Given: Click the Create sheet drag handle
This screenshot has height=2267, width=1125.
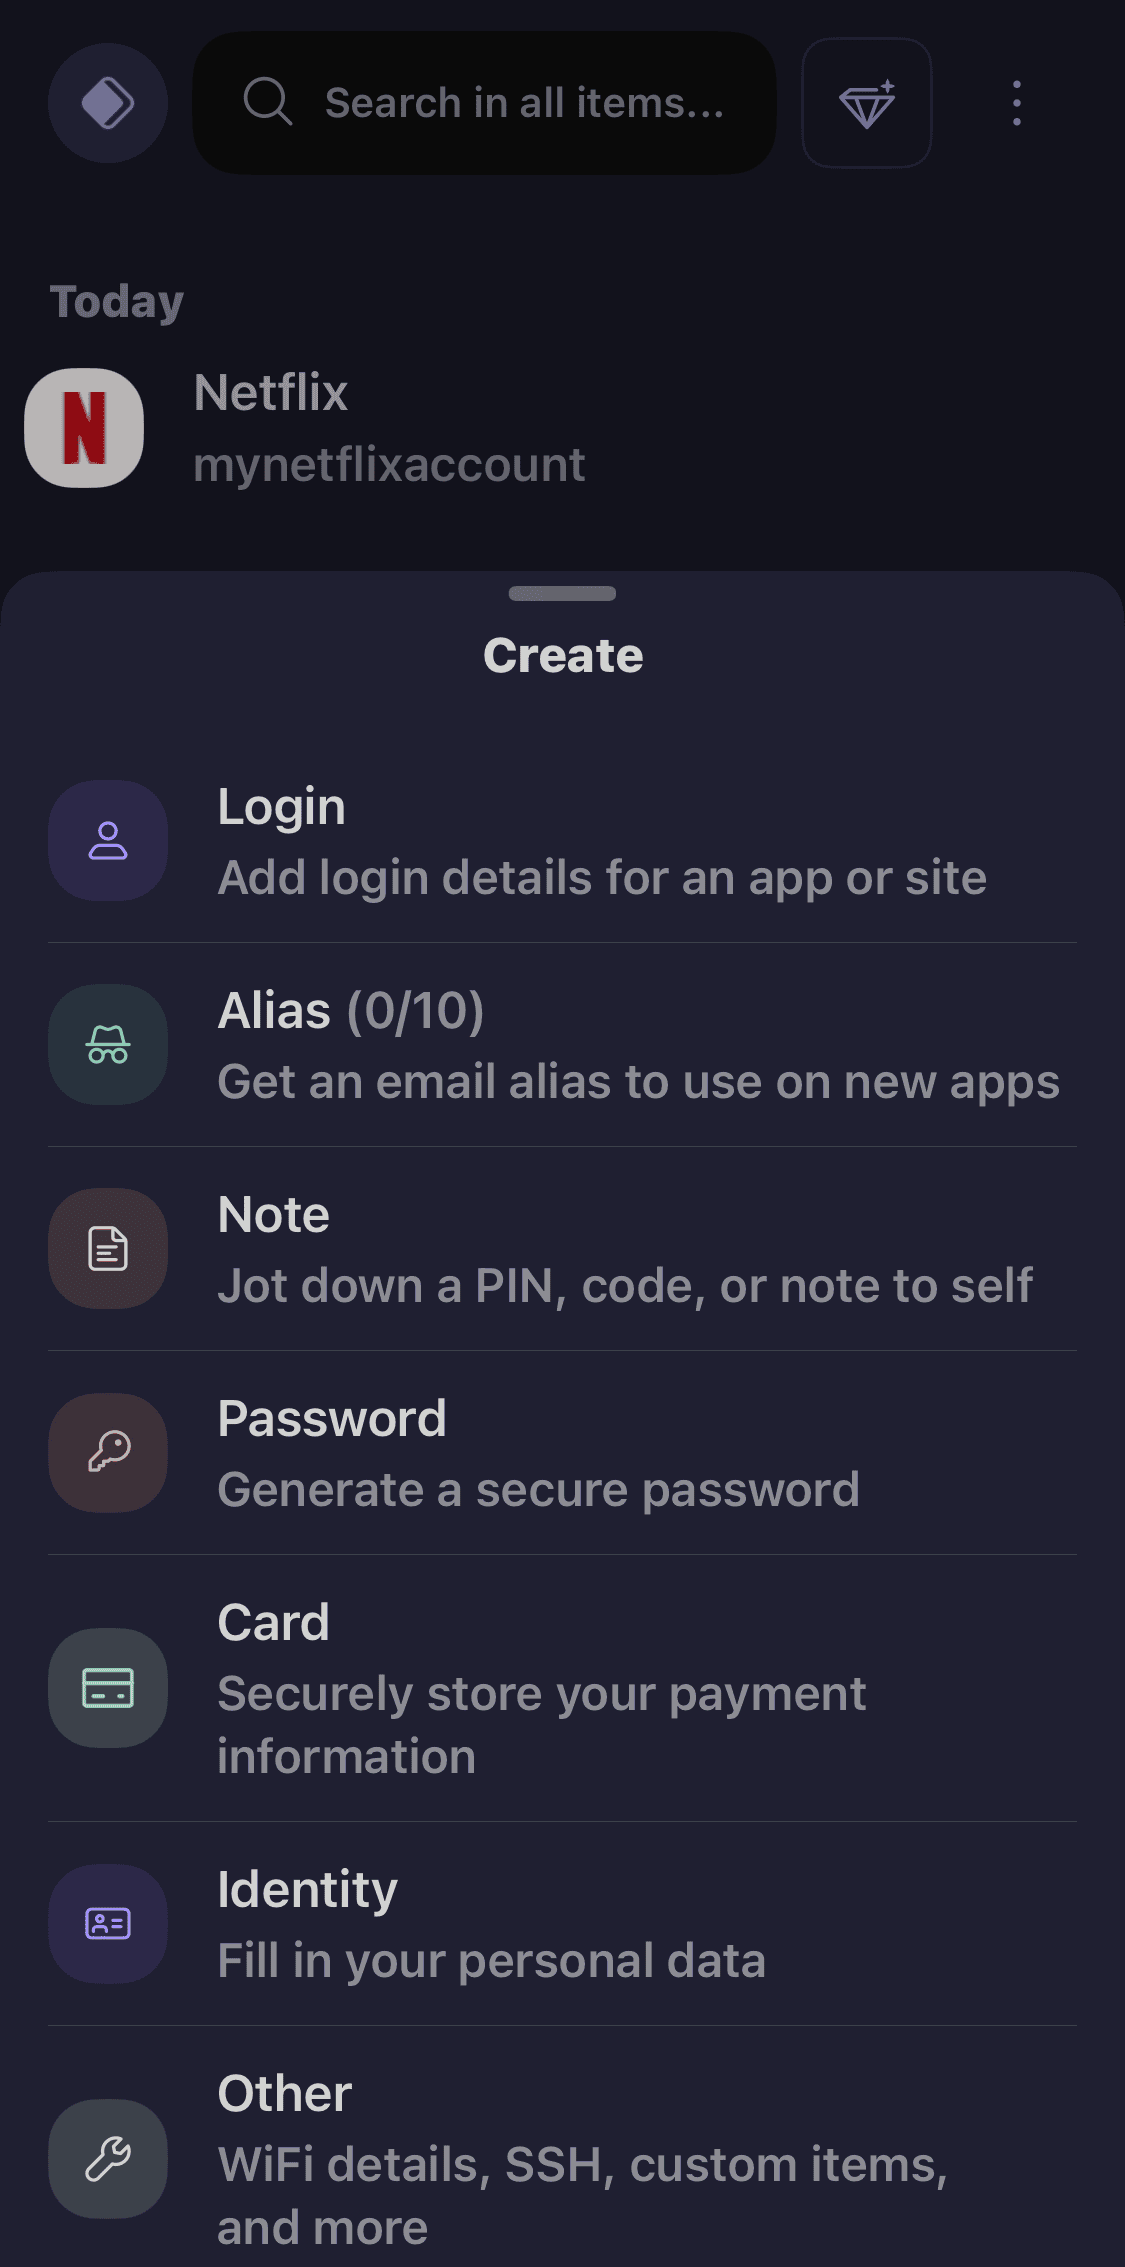Looking at the screenshot, I should point(562,594).
